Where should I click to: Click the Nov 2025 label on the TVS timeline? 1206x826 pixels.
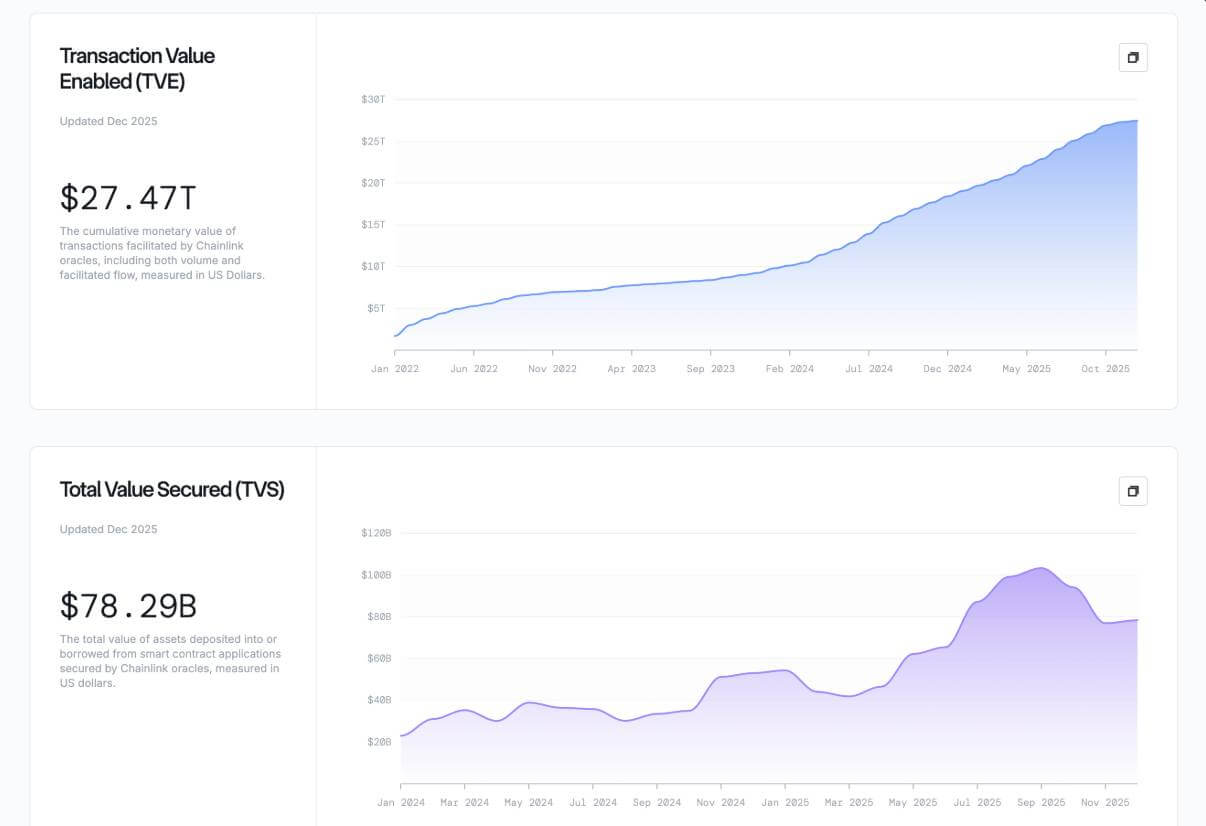1107,802
